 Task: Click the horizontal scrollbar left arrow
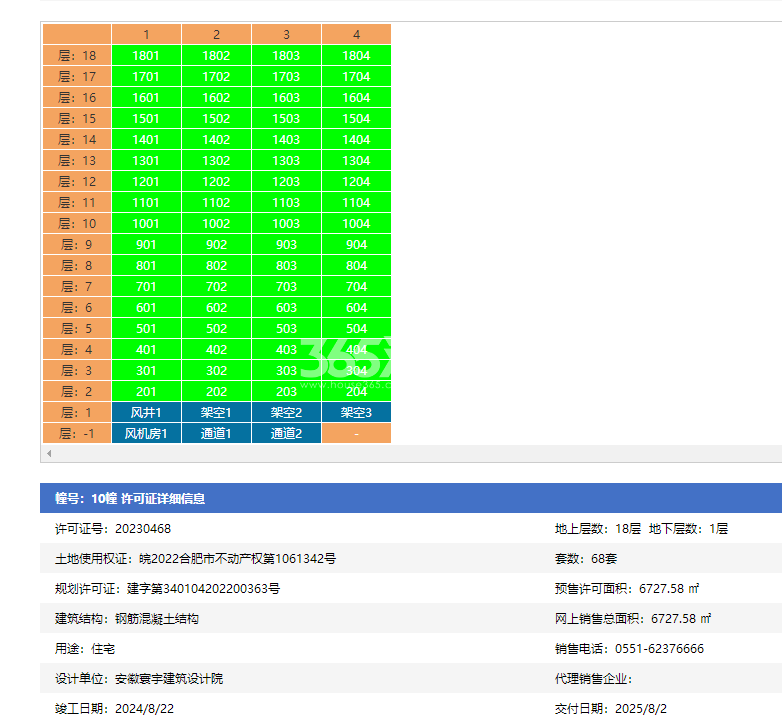point(49,453)
